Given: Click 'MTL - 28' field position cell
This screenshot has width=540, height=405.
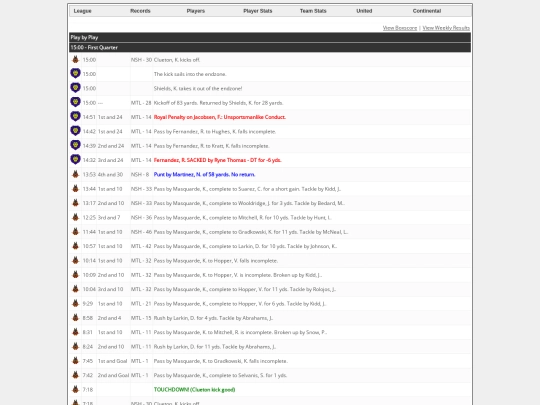Looking at the screenshot, I should click(141, 103).
